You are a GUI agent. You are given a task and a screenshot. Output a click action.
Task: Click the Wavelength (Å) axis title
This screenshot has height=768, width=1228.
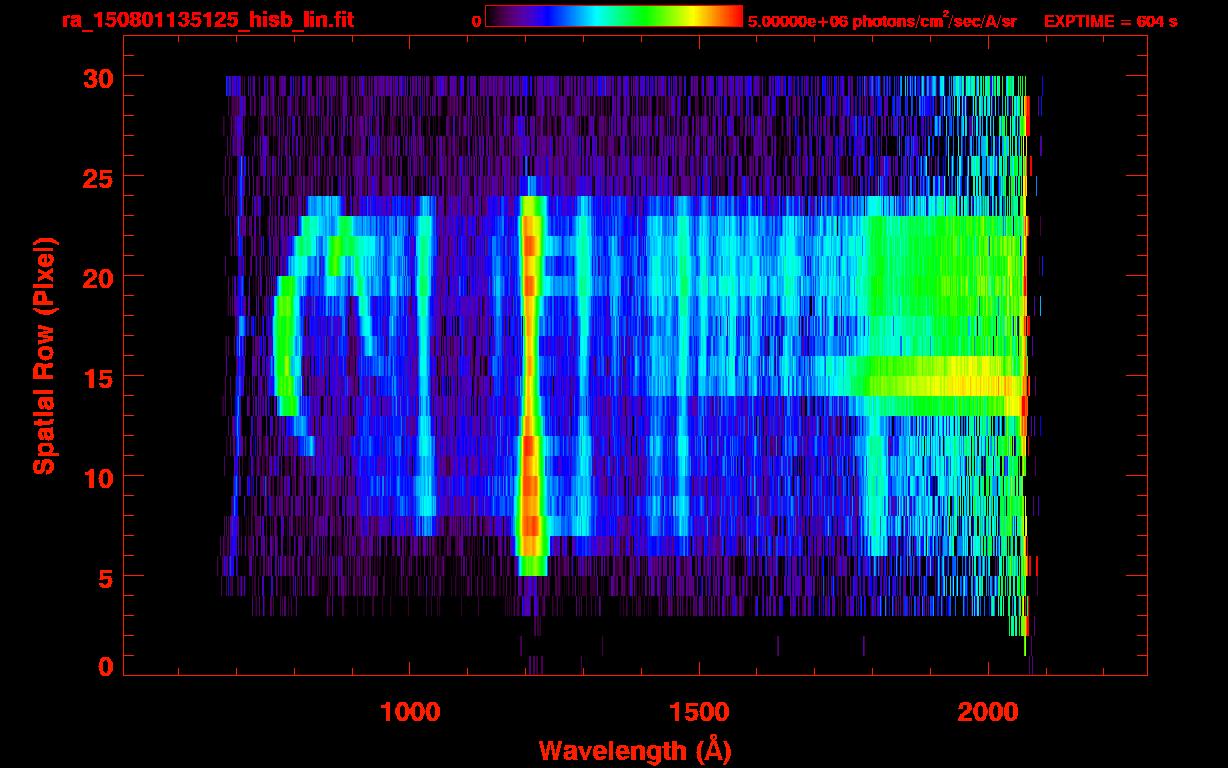coord(633,750)
